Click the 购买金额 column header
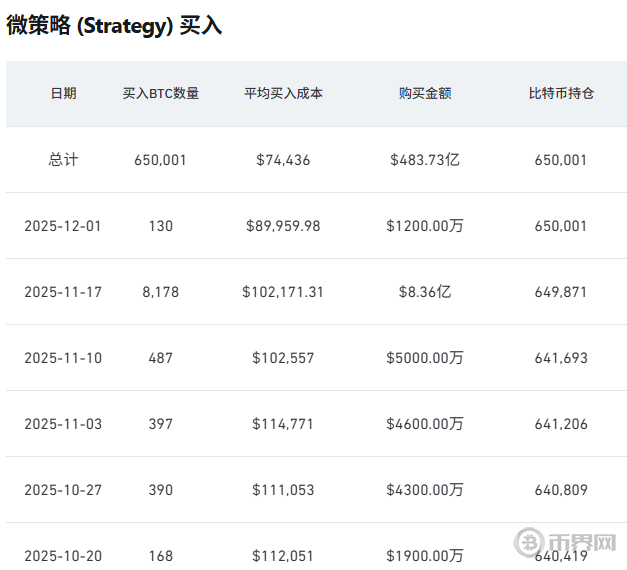 click(x=424, y=93)
